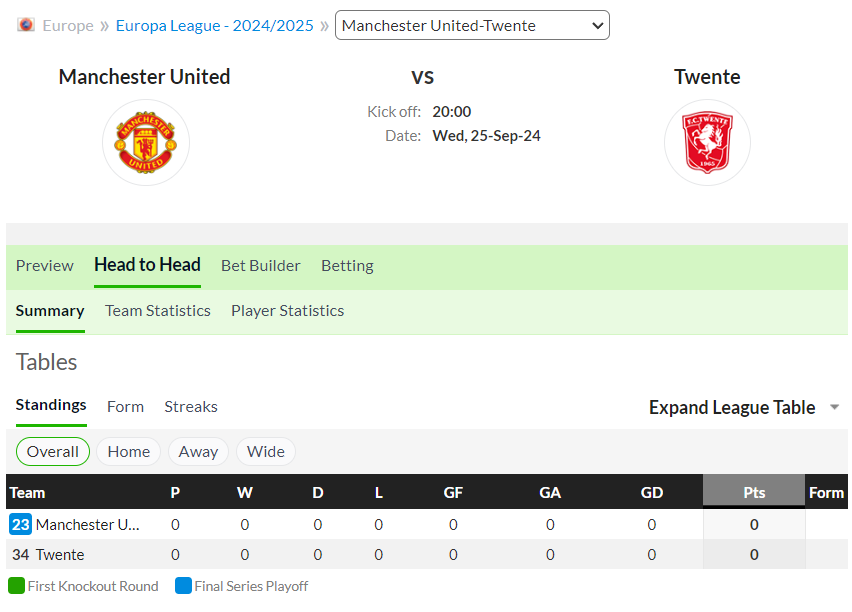852x612 pixels.
Task: Click the Expand League Table arrow icon
Action: (835, 407)
